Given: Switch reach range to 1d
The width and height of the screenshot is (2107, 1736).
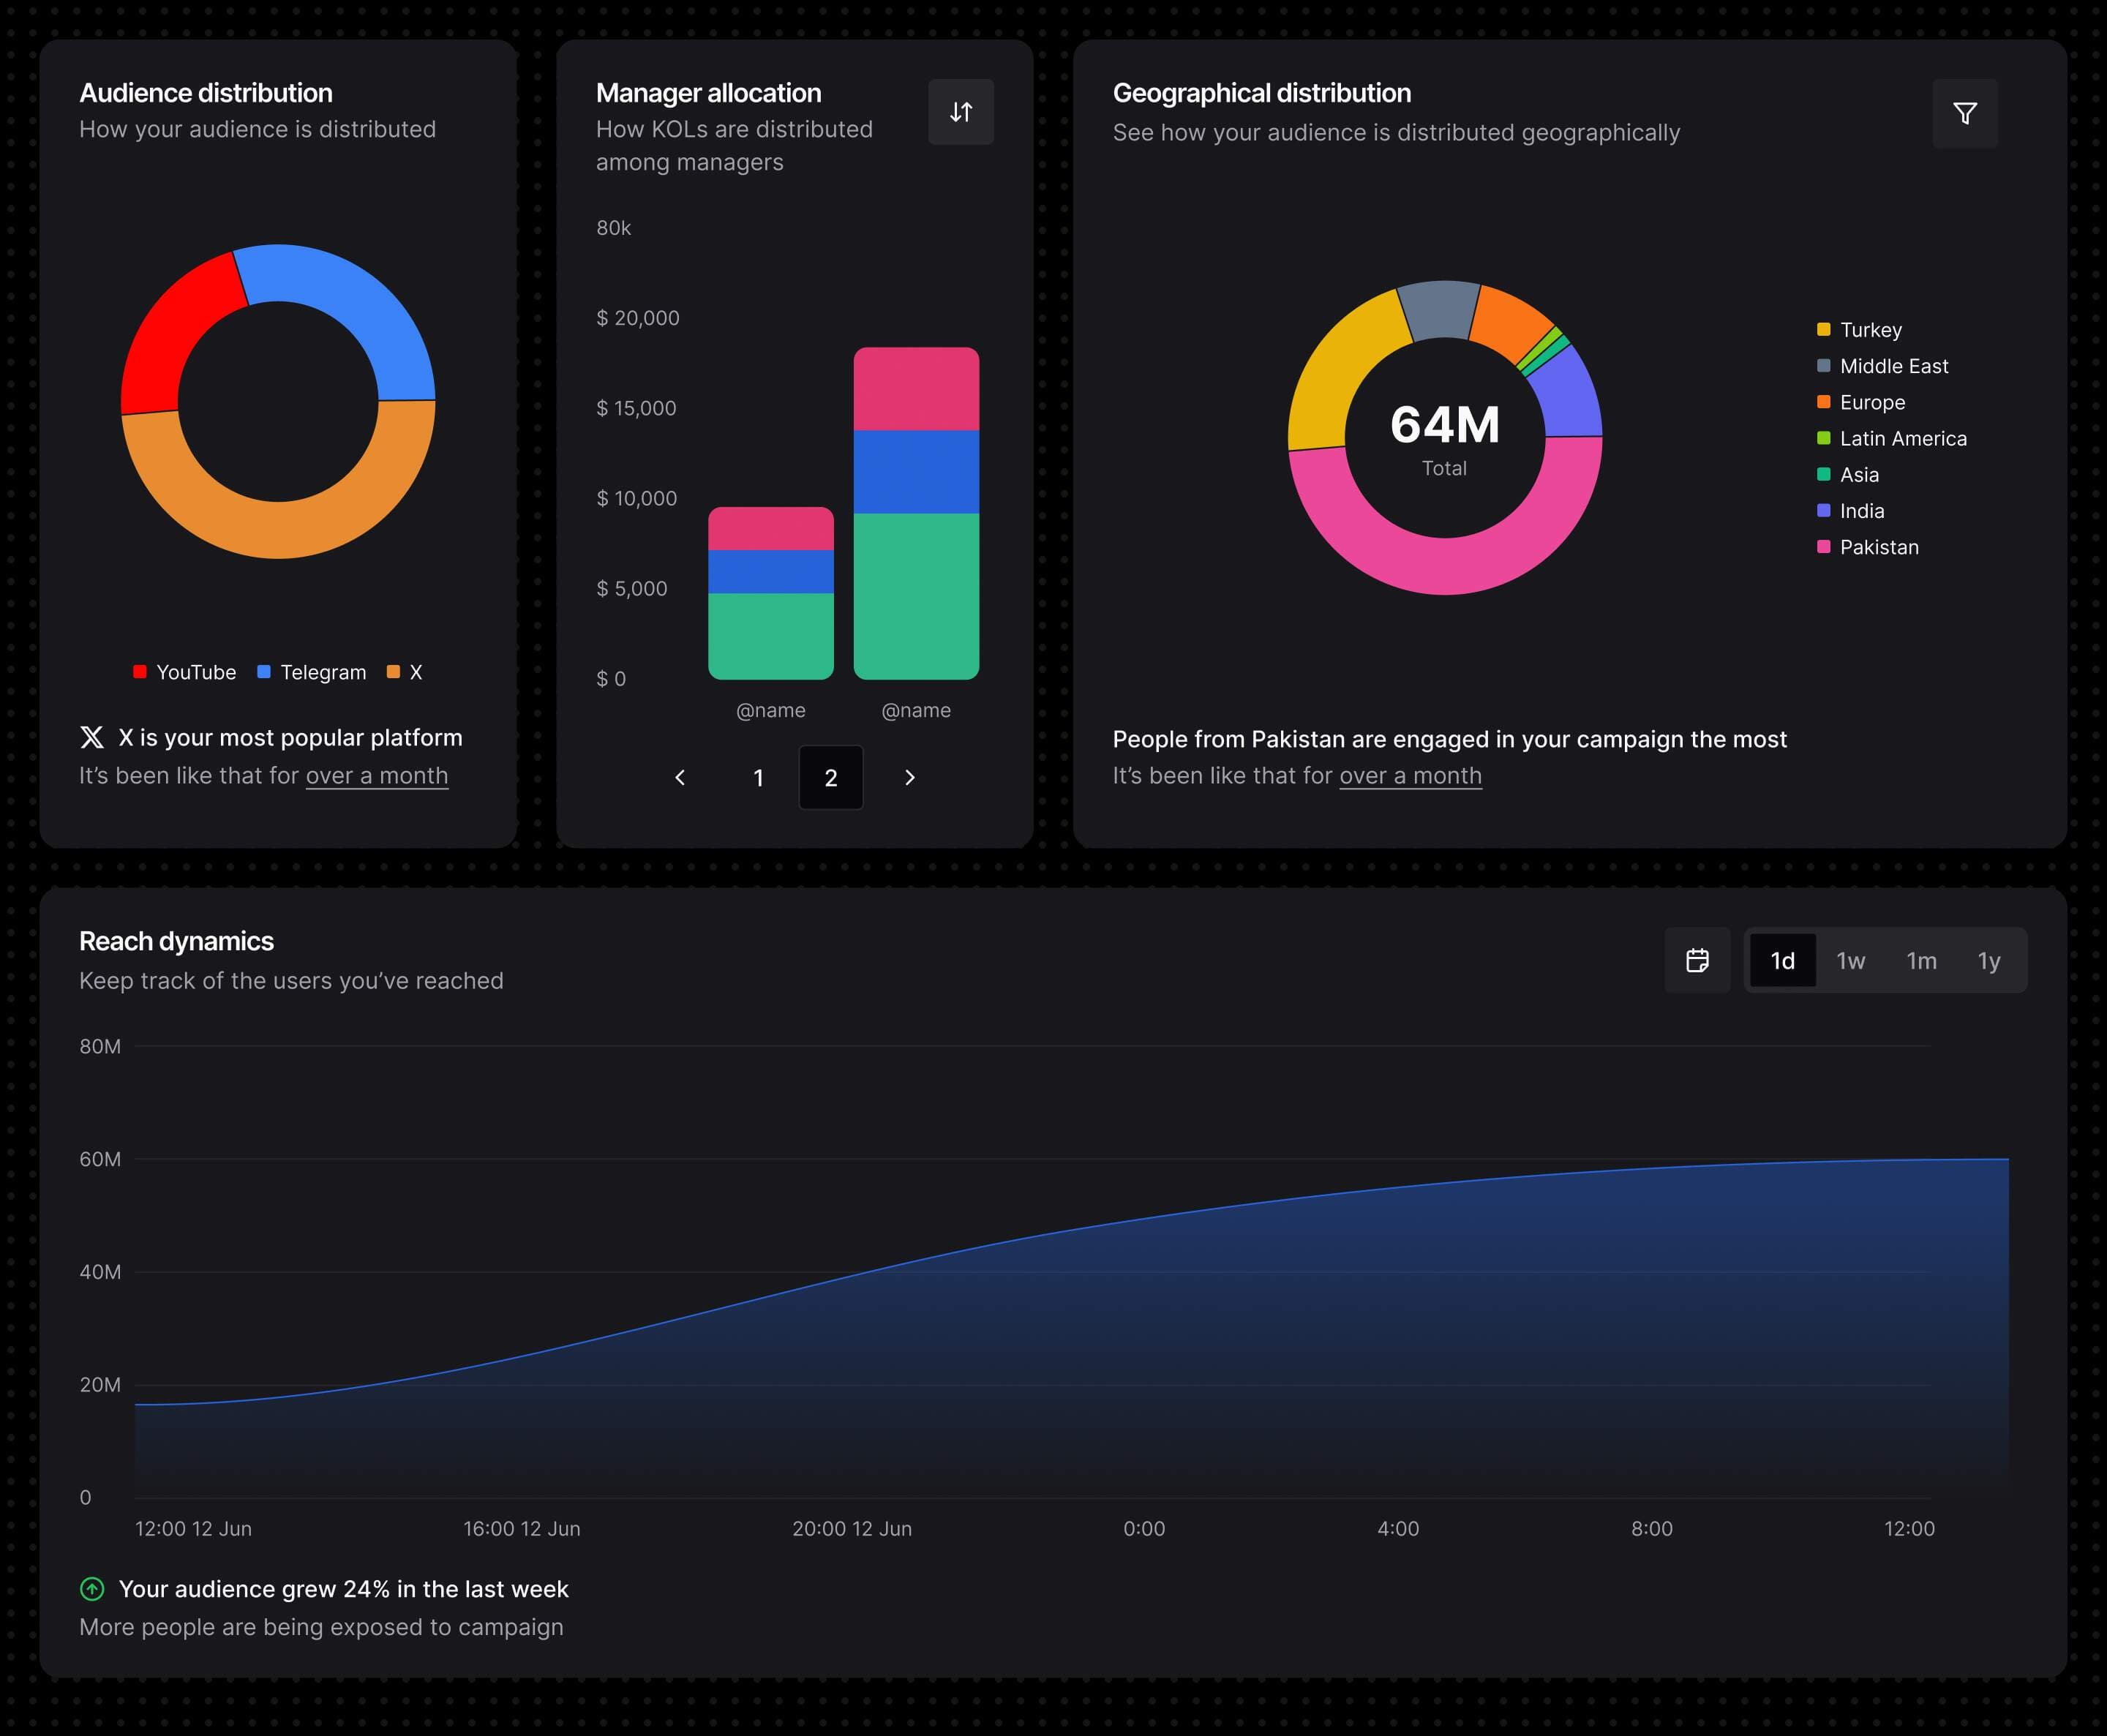Looking at the screenshot, I should tap(1783, 960).
